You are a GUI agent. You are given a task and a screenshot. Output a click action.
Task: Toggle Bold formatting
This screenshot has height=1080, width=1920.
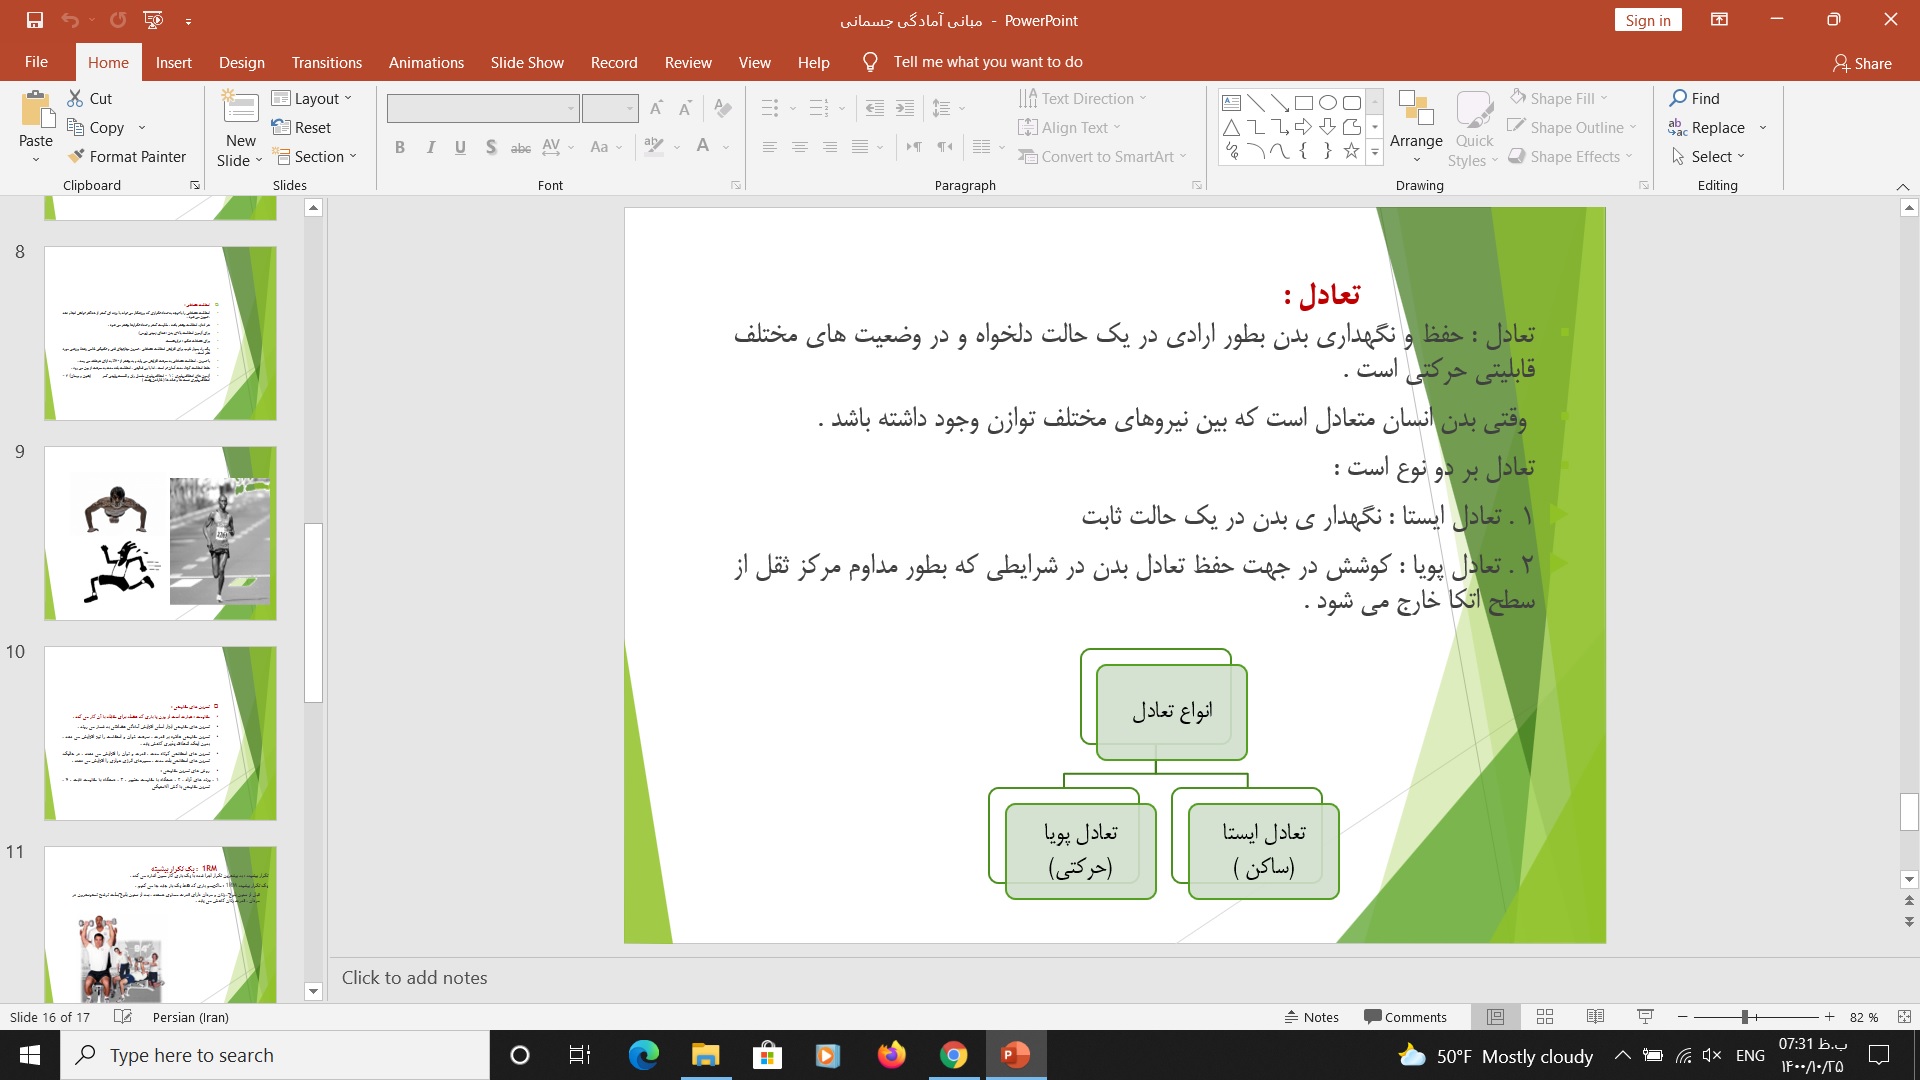point(400,147)
